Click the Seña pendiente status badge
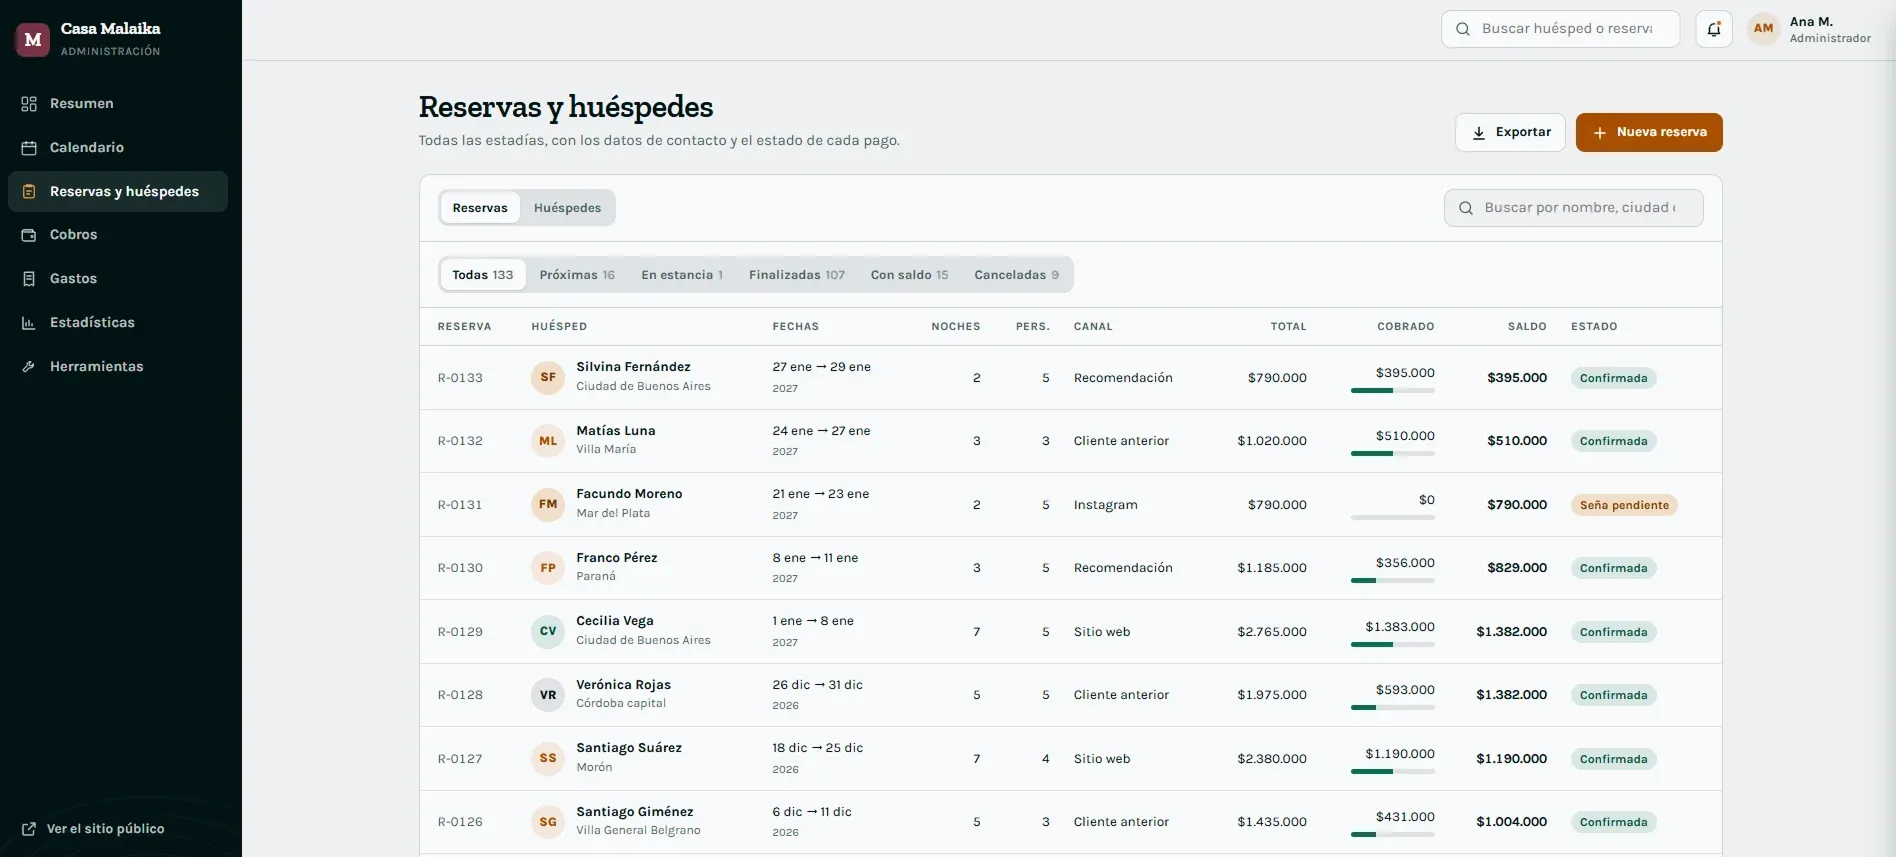This screenshot has width=1896, height=857. (1624, 505)
